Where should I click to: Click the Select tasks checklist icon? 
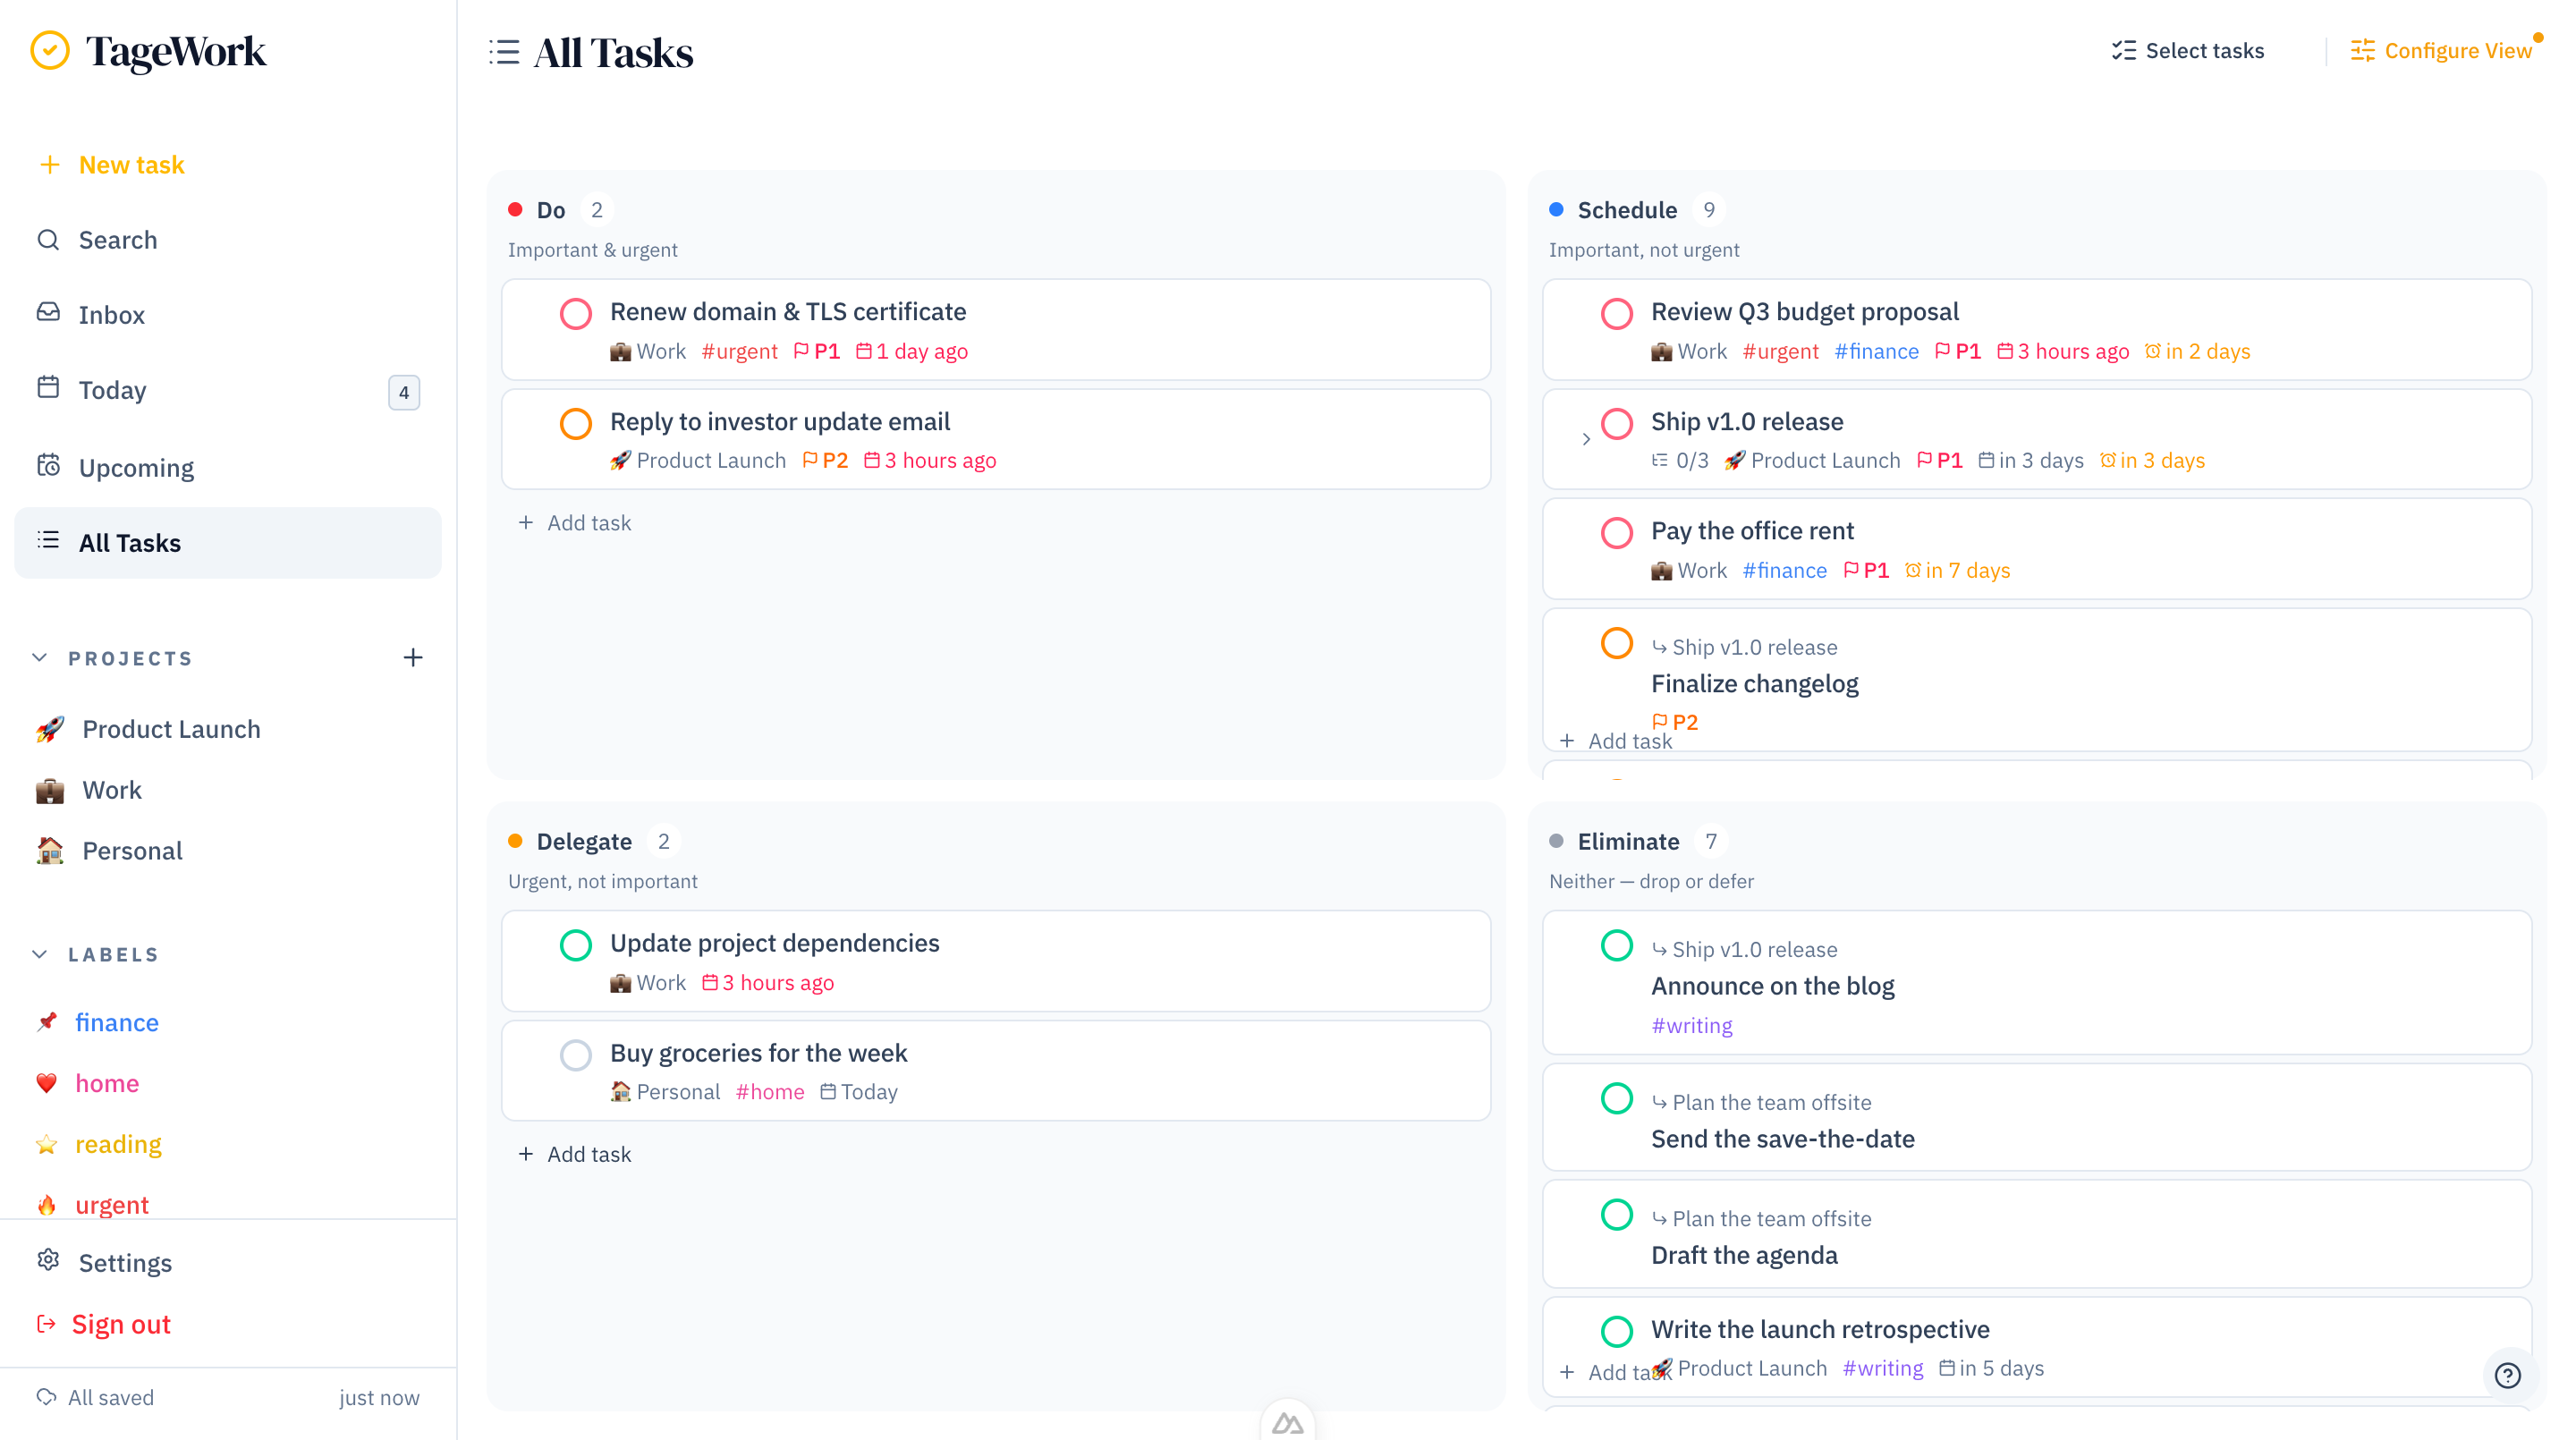(x=2124, y=51)
